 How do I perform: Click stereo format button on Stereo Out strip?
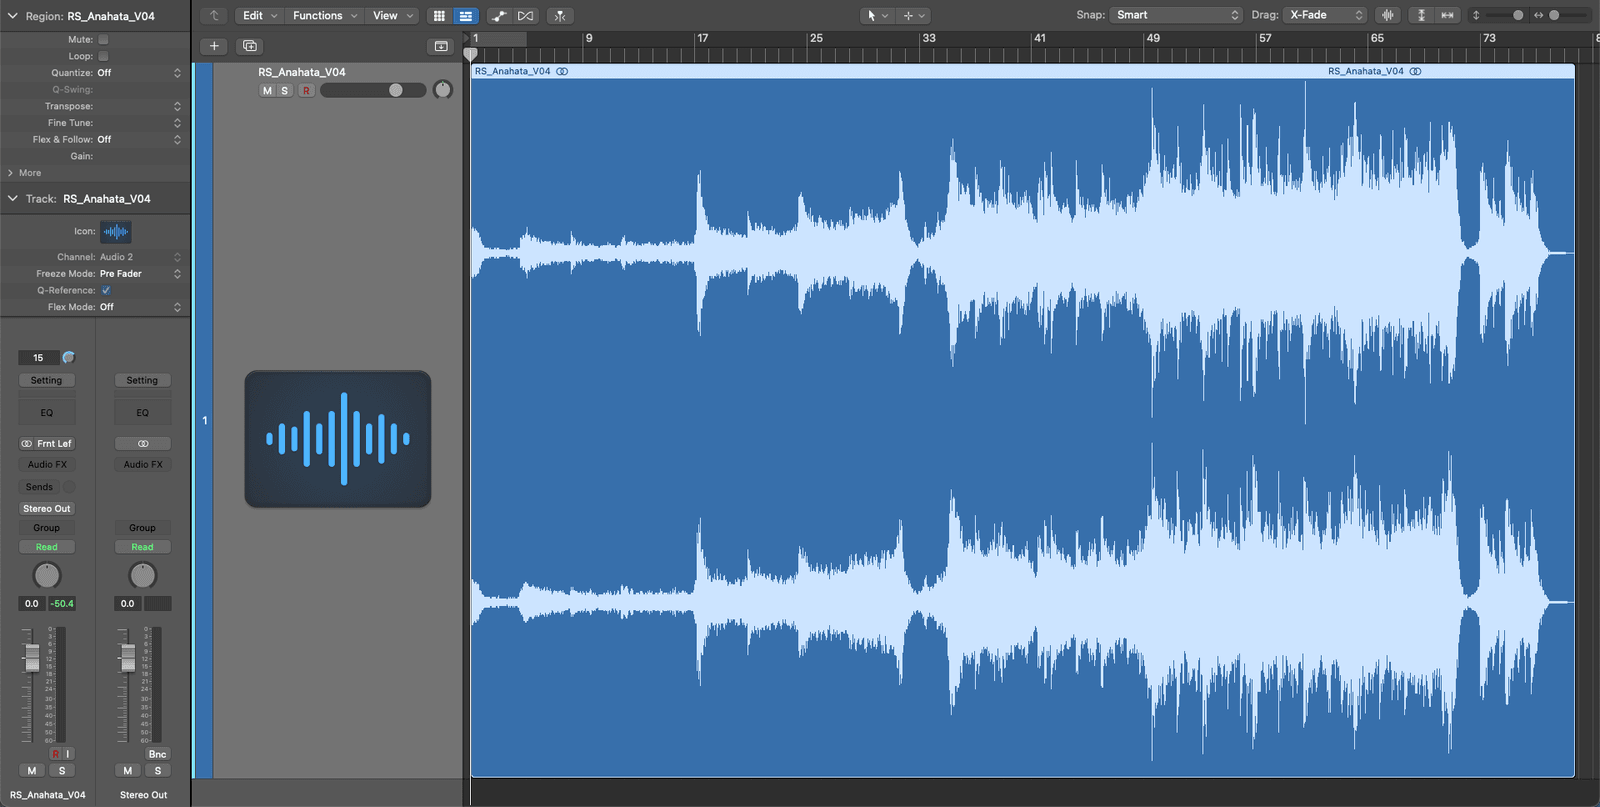(x=143, y=443)
